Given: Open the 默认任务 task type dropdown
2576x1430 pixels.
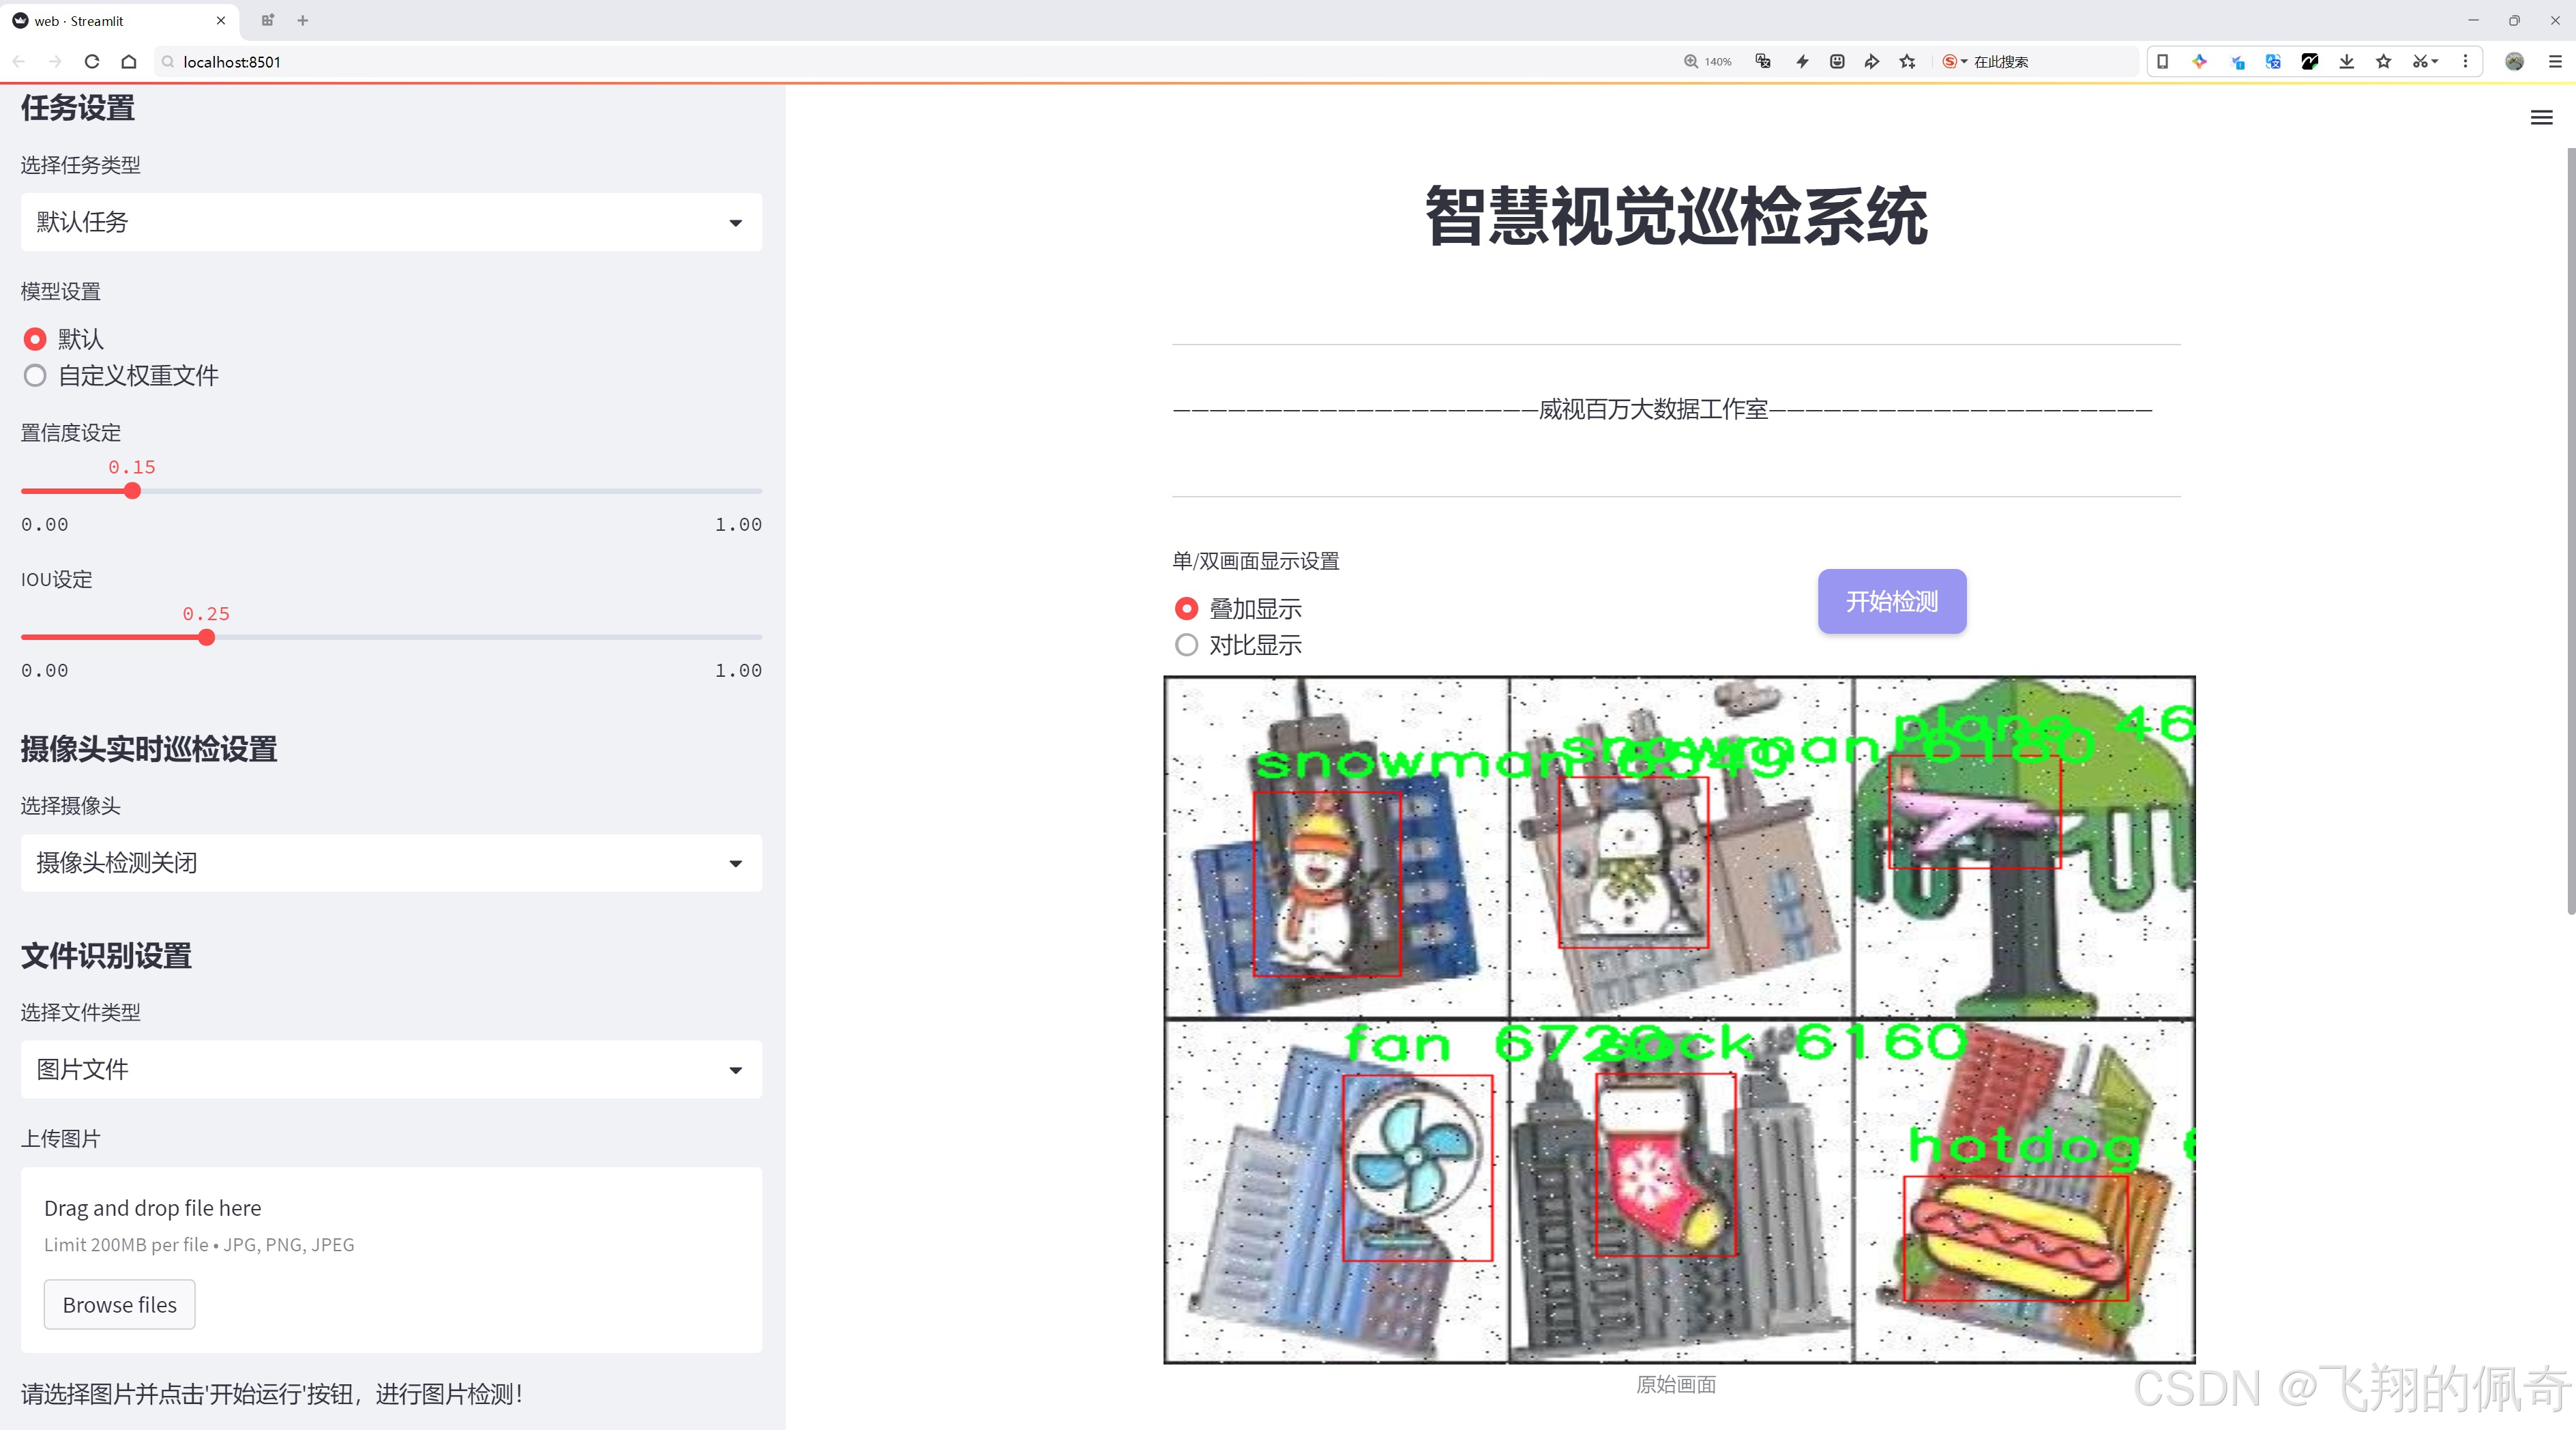Looking at the screenshot, I should [390, 221].
